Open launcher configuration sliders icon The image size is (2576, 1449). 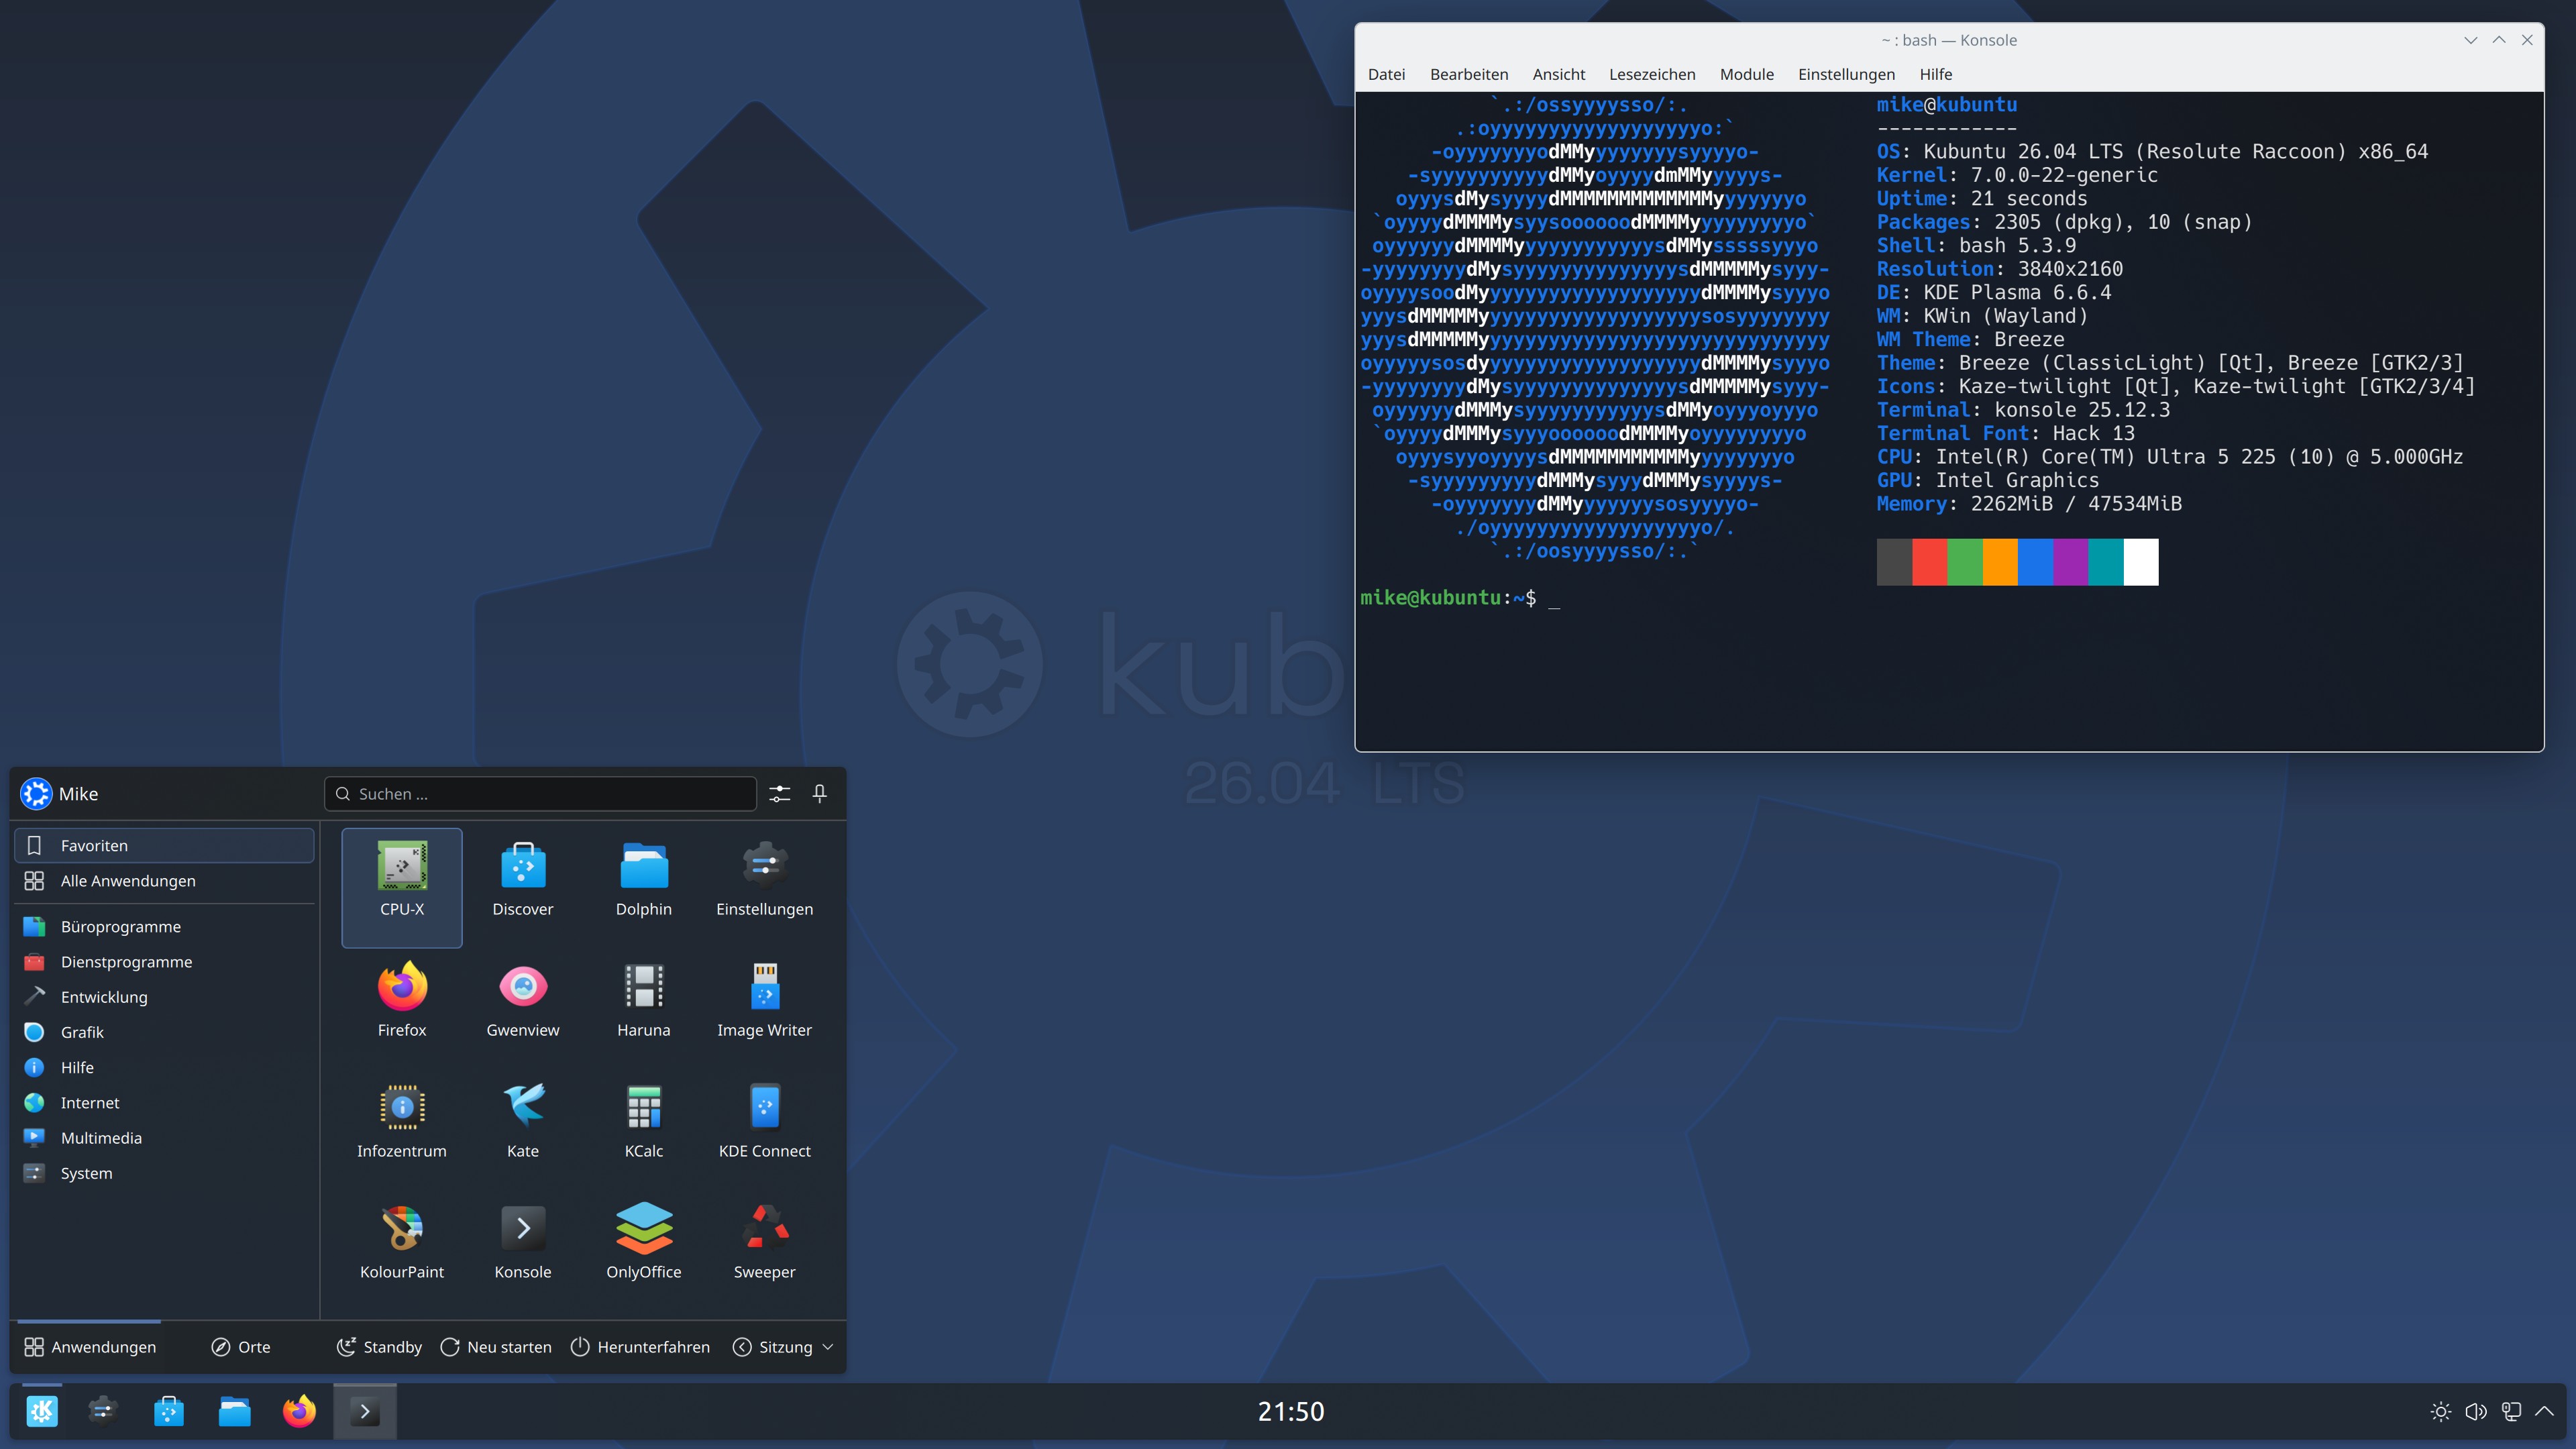780,794
